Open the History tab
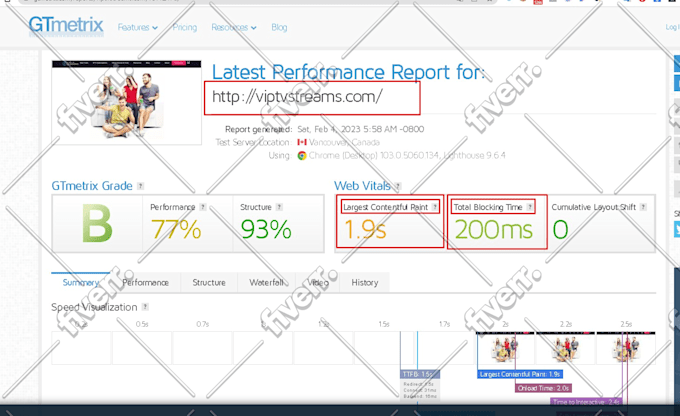Screen dimensions: 680x416 click(x=365, y=282)
